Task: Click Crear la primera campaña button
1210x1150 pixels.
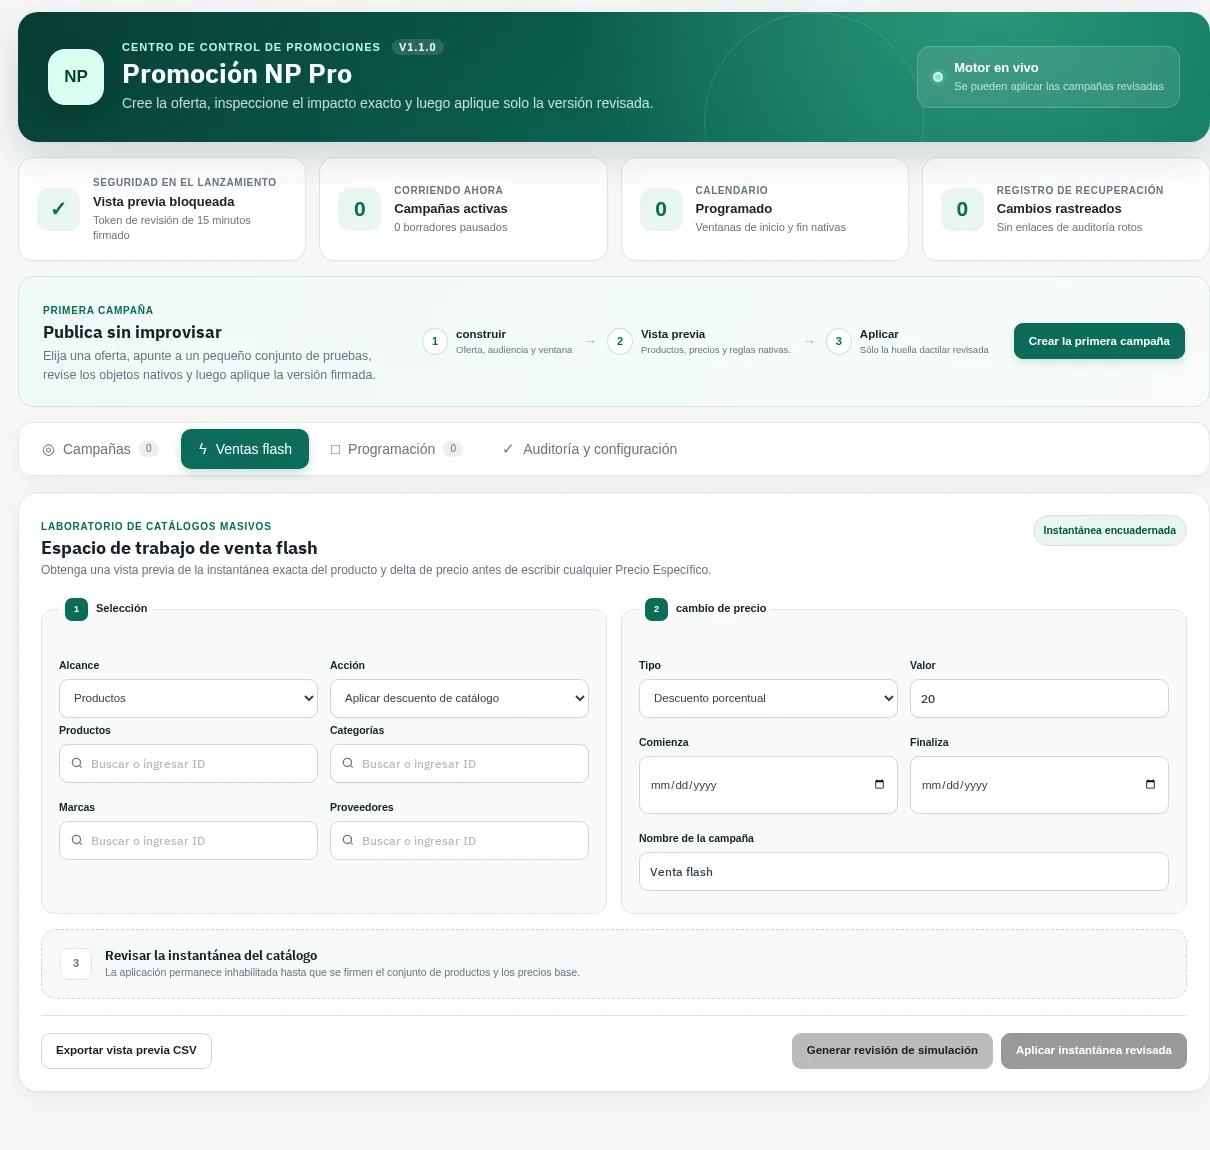Action: 1099,341
